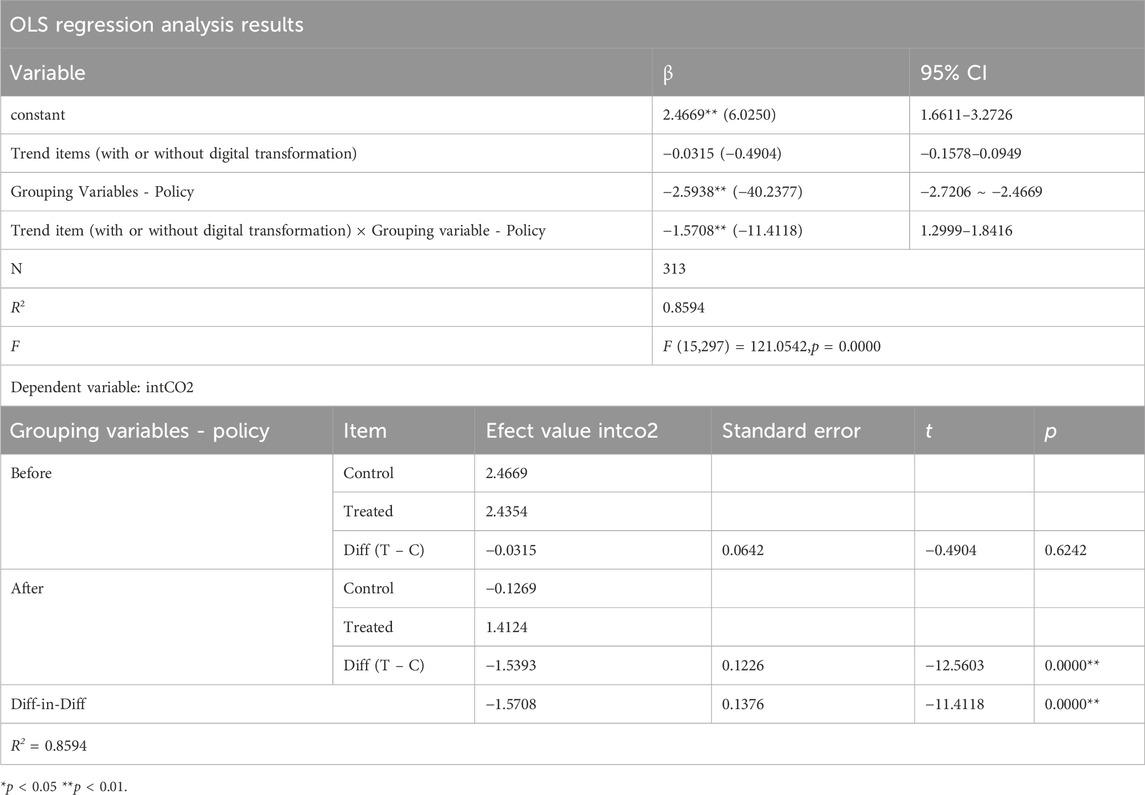Click the coefficient −0.0315 (−0.4904)

click(x=722, y=153)
